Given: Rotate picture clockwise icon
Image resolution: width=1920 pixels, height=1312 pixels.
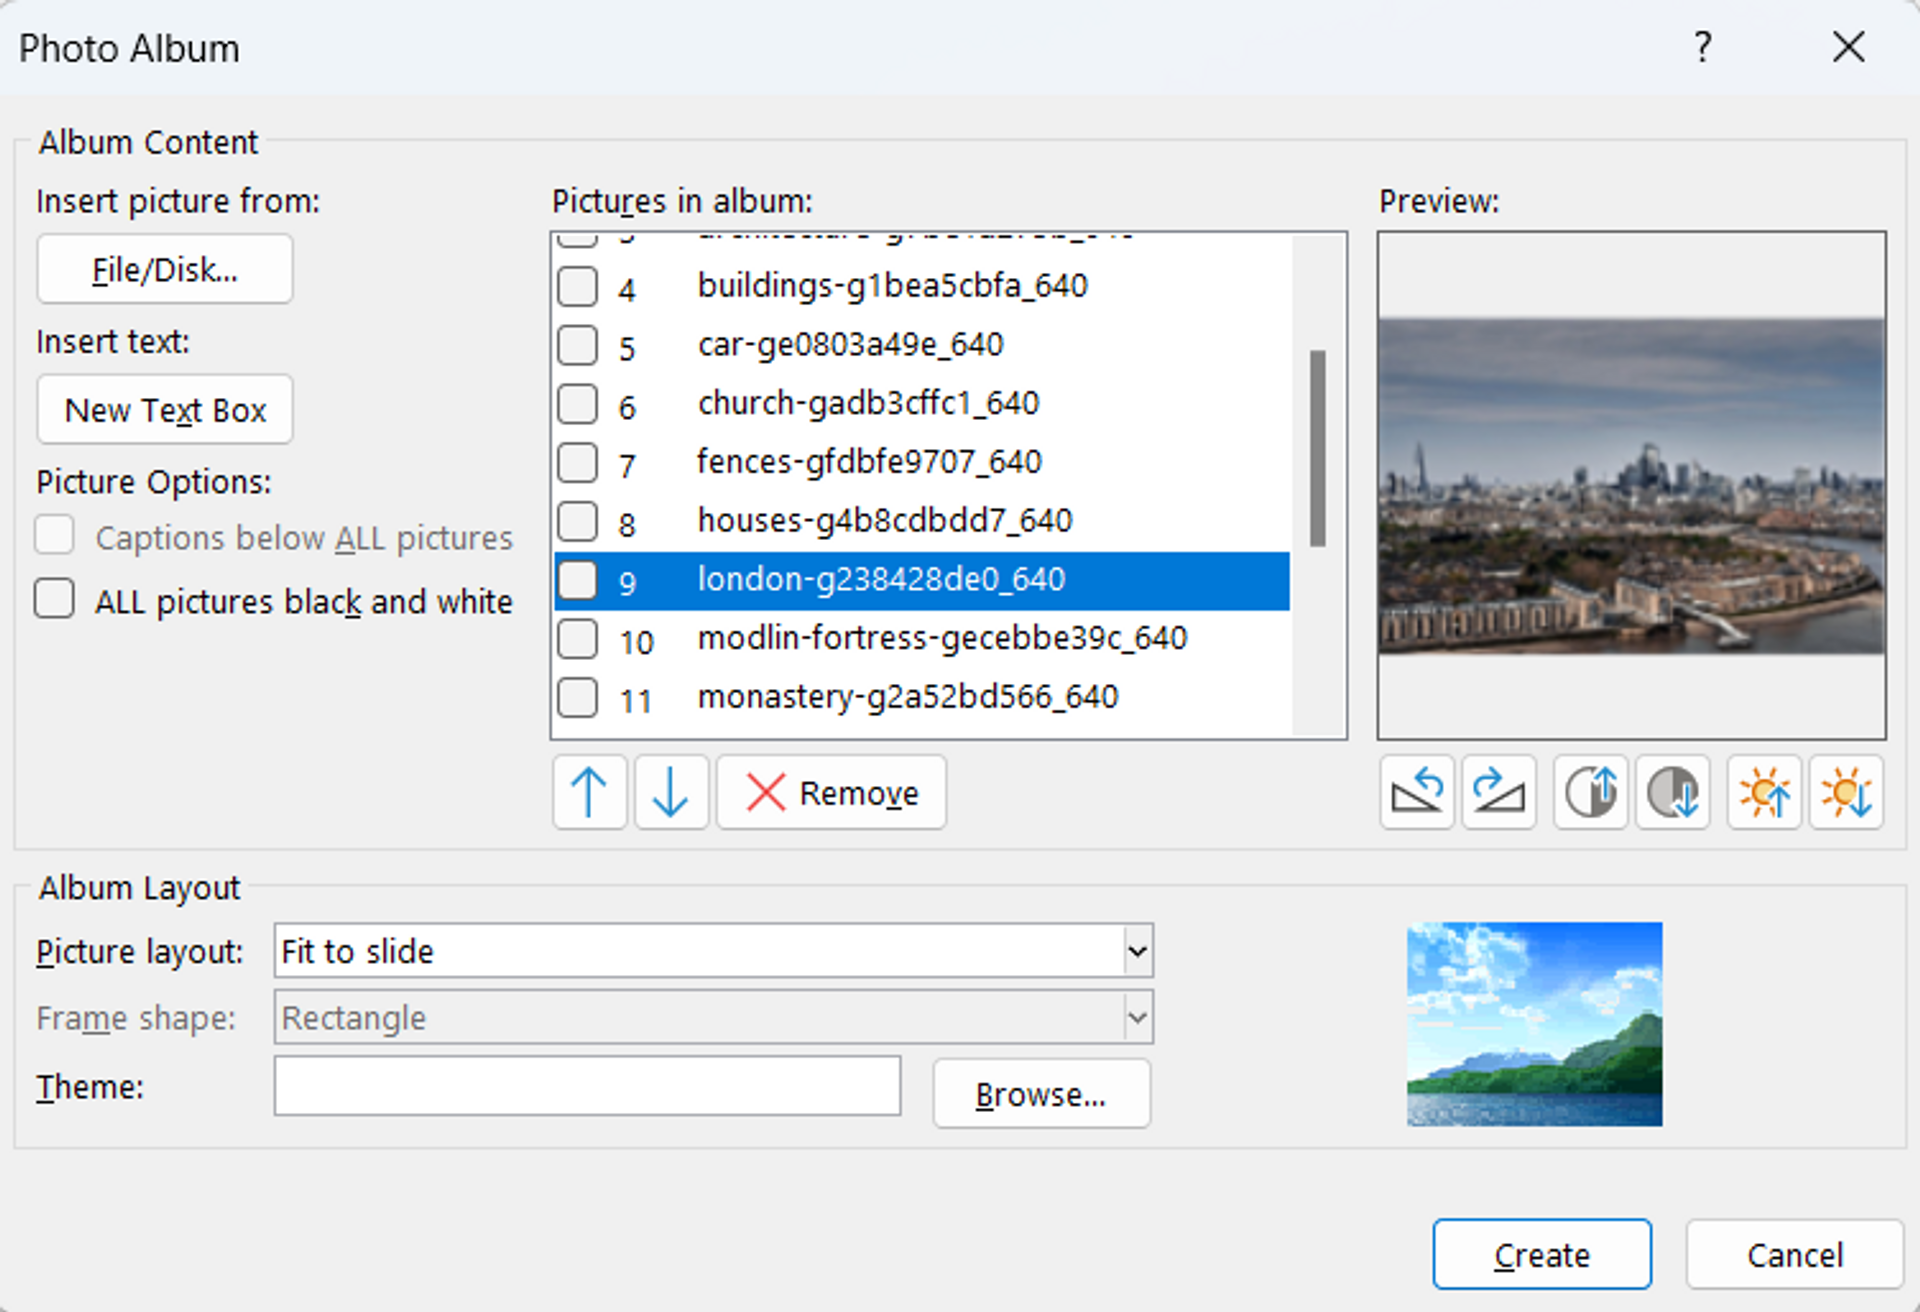Looking at the screenshot, I should click(1498, 793).
